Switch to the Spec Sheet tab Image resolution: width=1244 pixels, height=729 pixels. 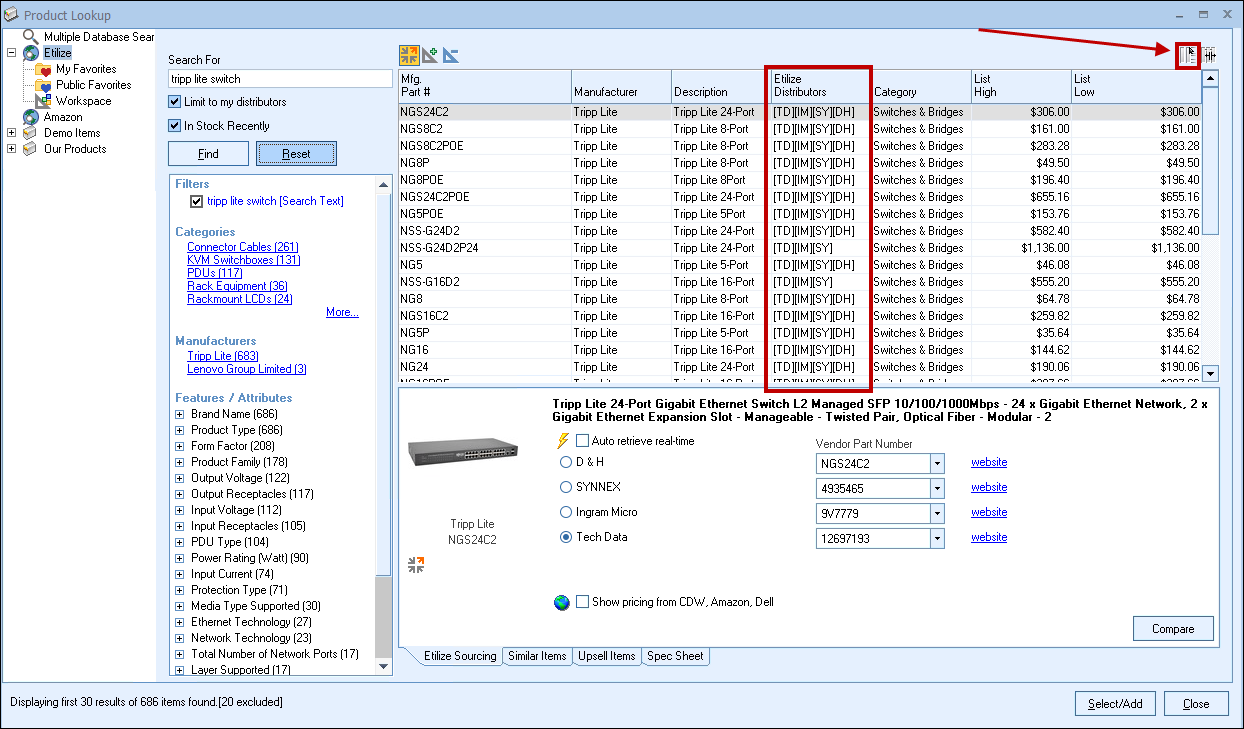675,656
